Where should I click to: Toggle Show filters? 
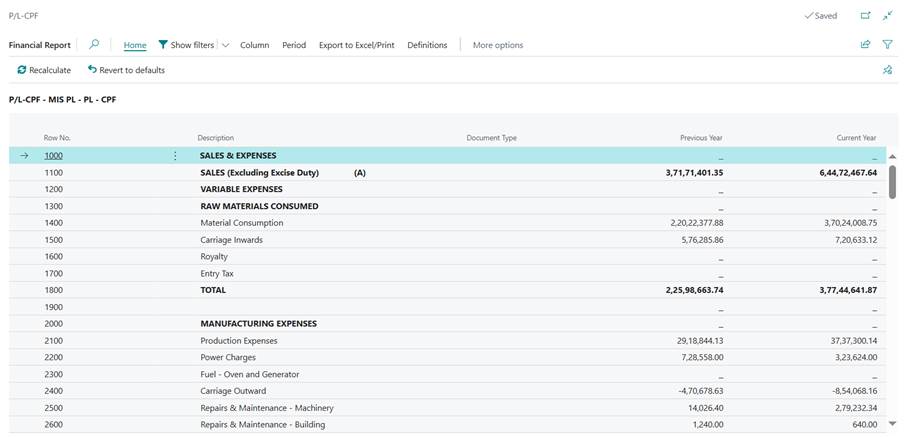coord(186,45)
